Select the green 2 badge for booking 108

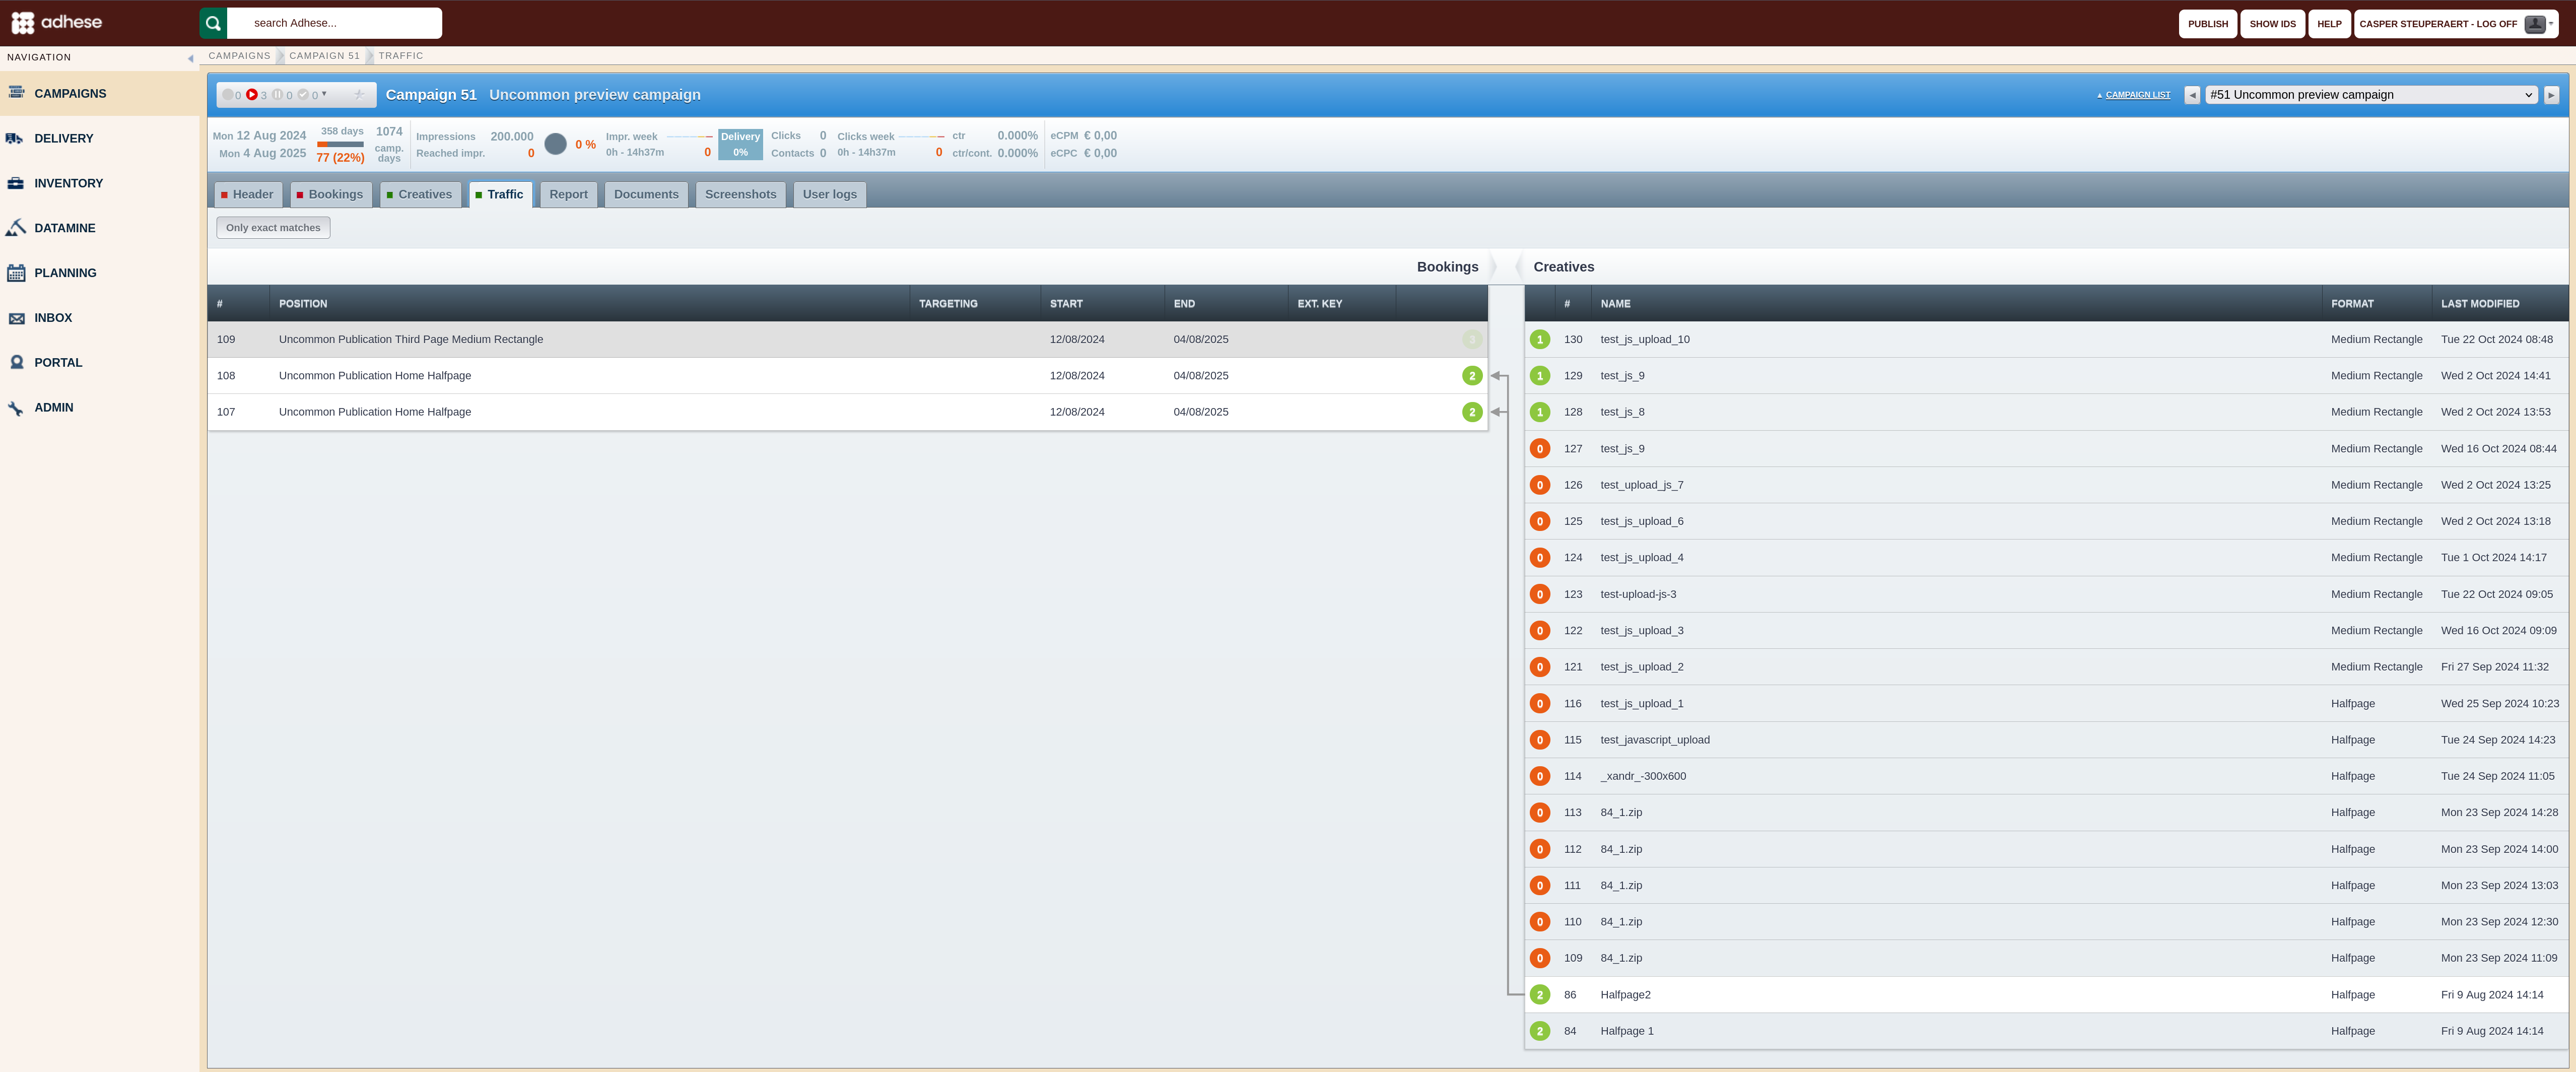1472,376
